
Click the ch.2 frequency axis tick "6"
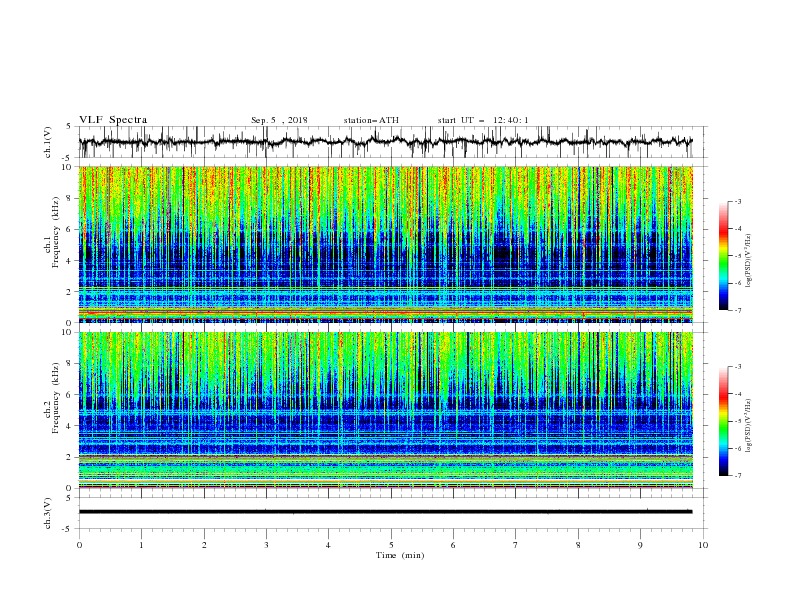coord(71,395)
